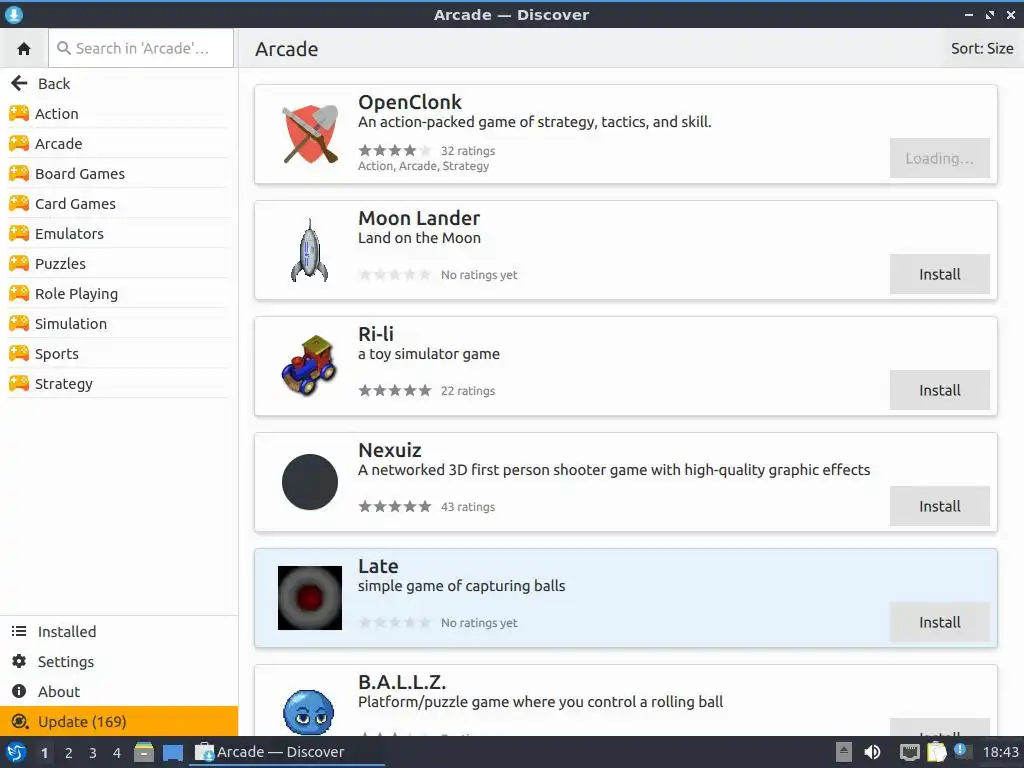Screen dimensions: 1024x768
Task: Click the Nexuiz dark circle icon
Action: pyautogui.click(x=310, y=482)
